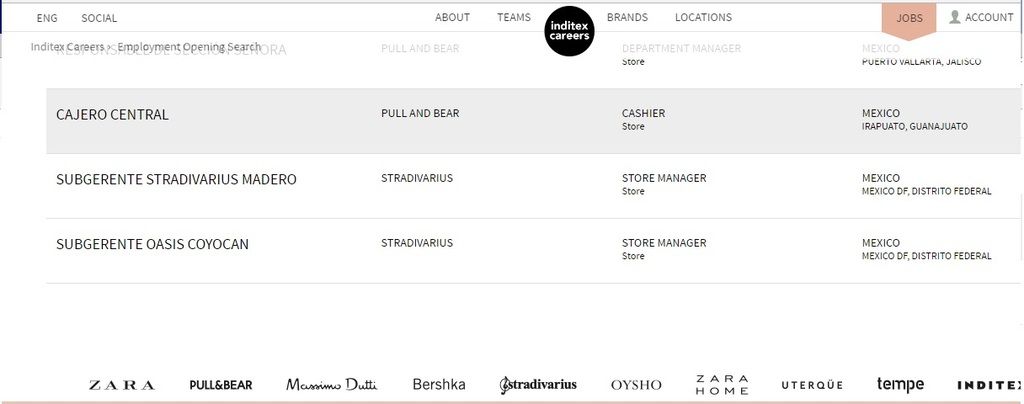Screen dimensions: 1024x404
Task: Open the Jobs menu tab
Action: coord(909,18)
